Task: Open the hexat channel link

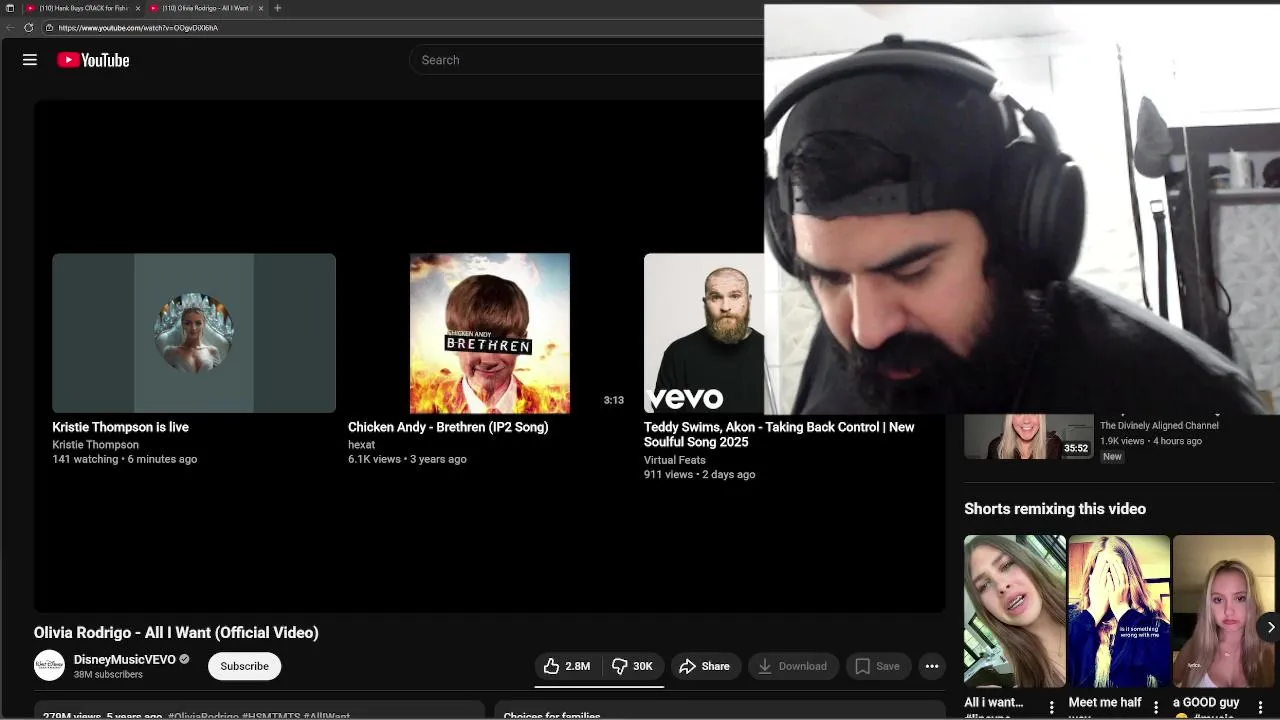Action: (x=361, y=444)
